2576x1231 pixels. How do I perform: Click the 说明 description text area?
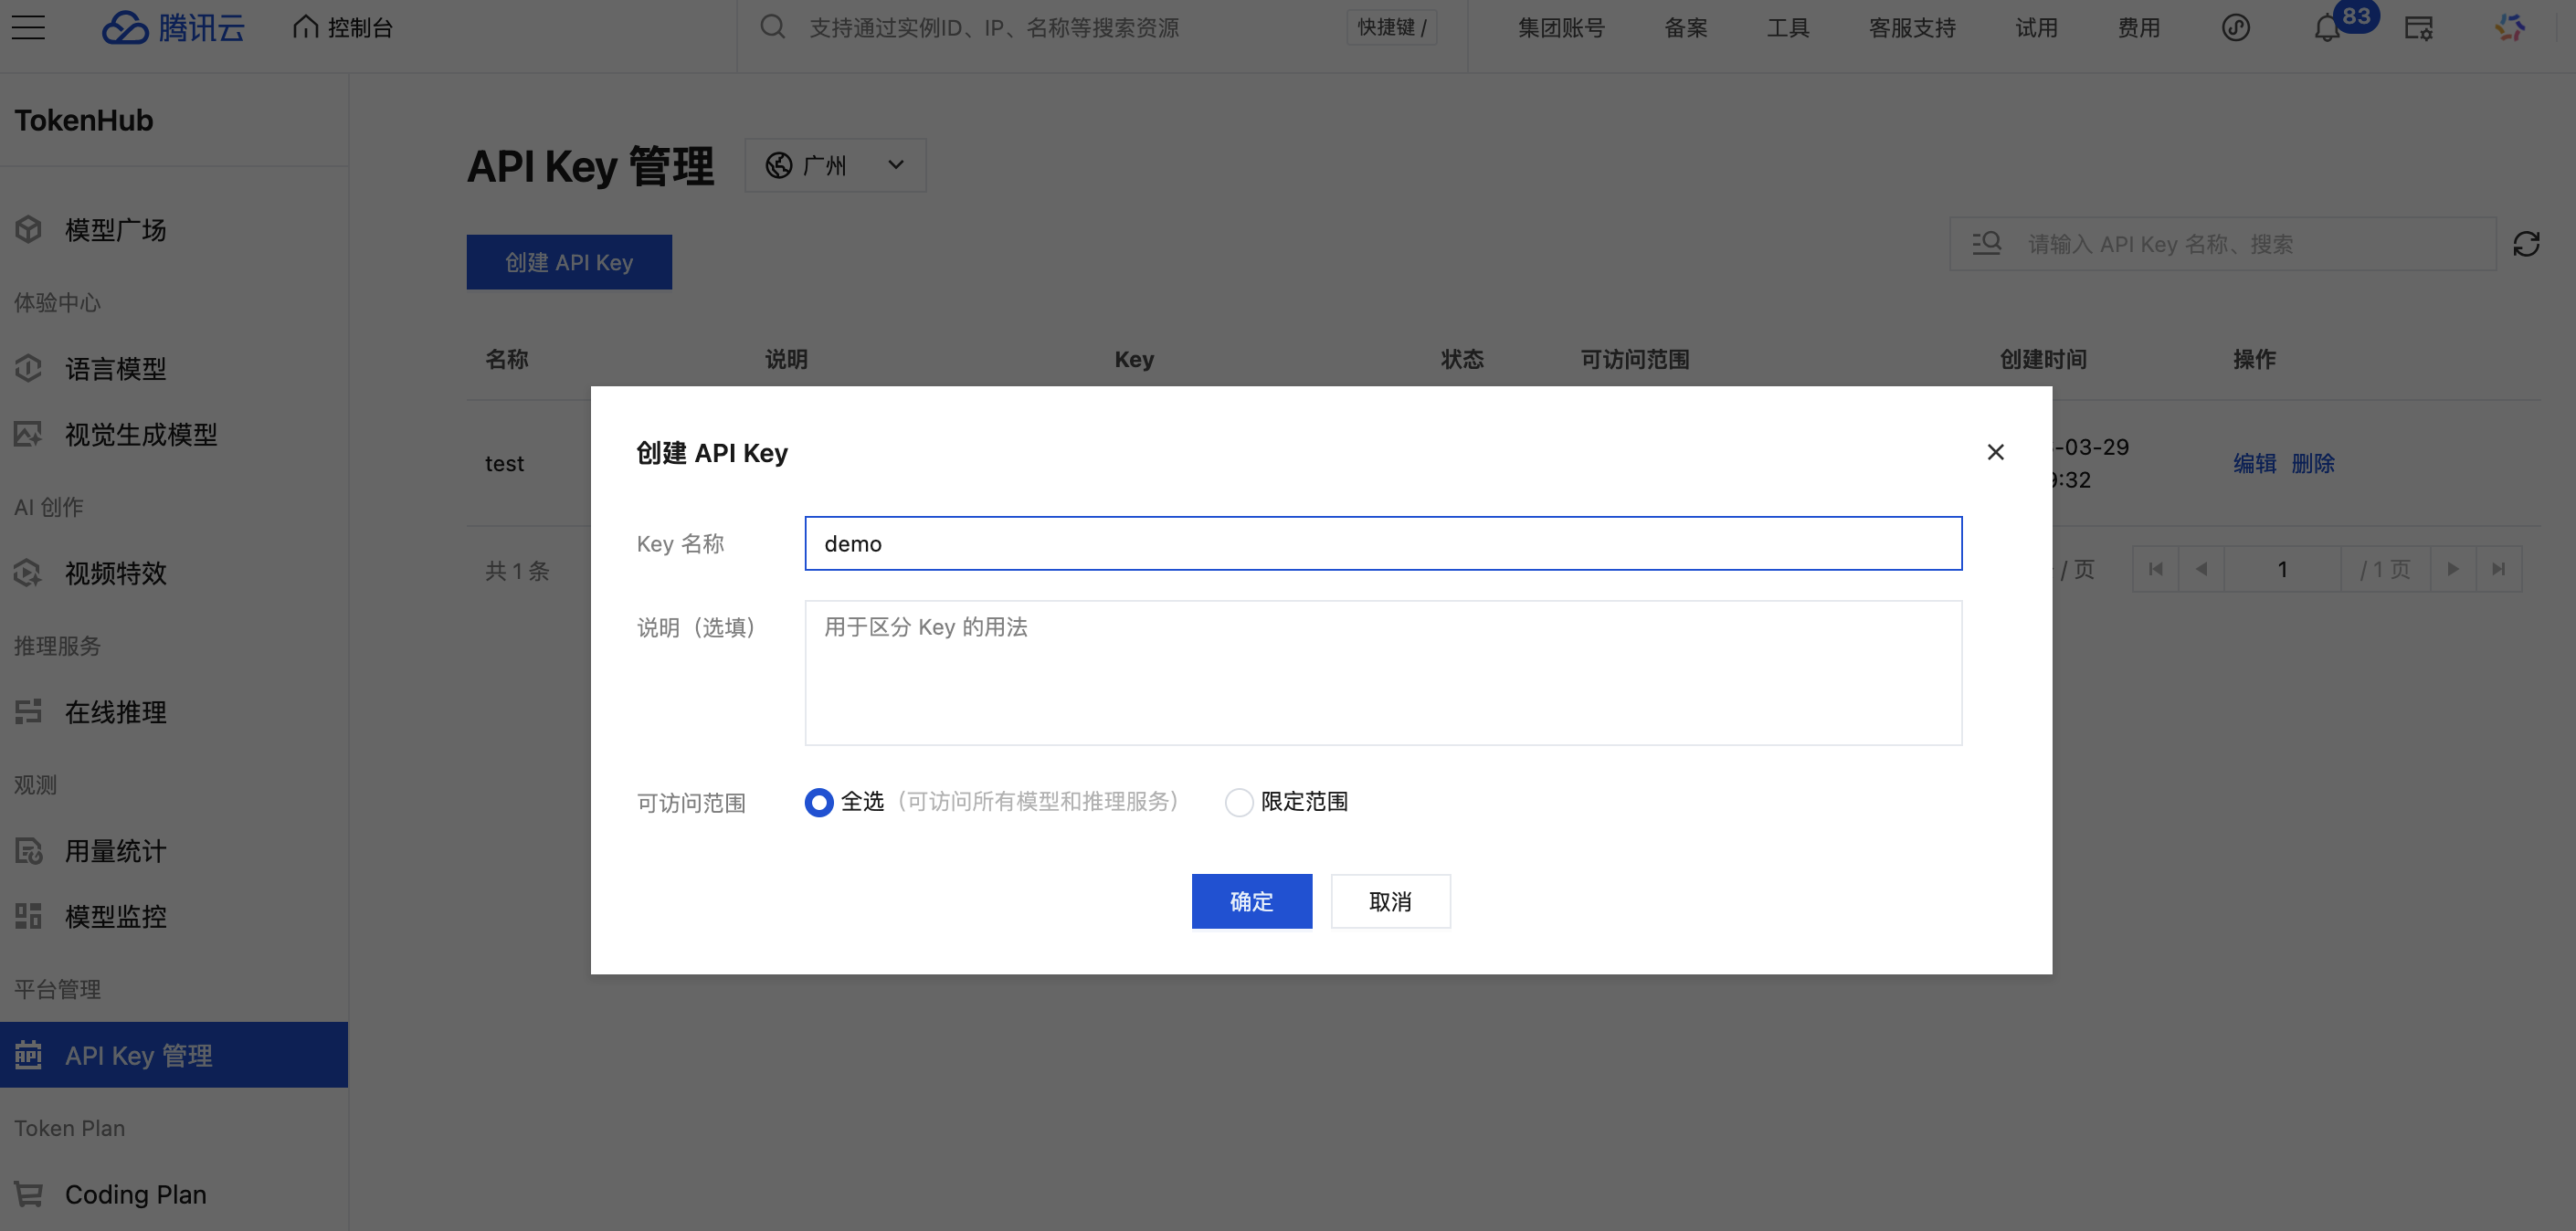pos(1382,672)
